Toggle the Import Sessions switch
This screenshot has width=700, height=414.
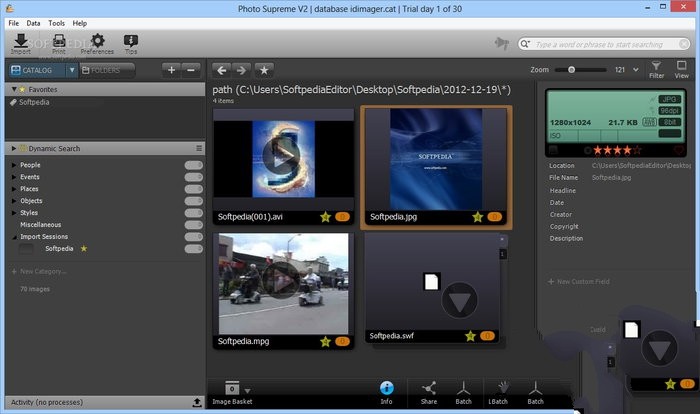(x=194, y=237)
